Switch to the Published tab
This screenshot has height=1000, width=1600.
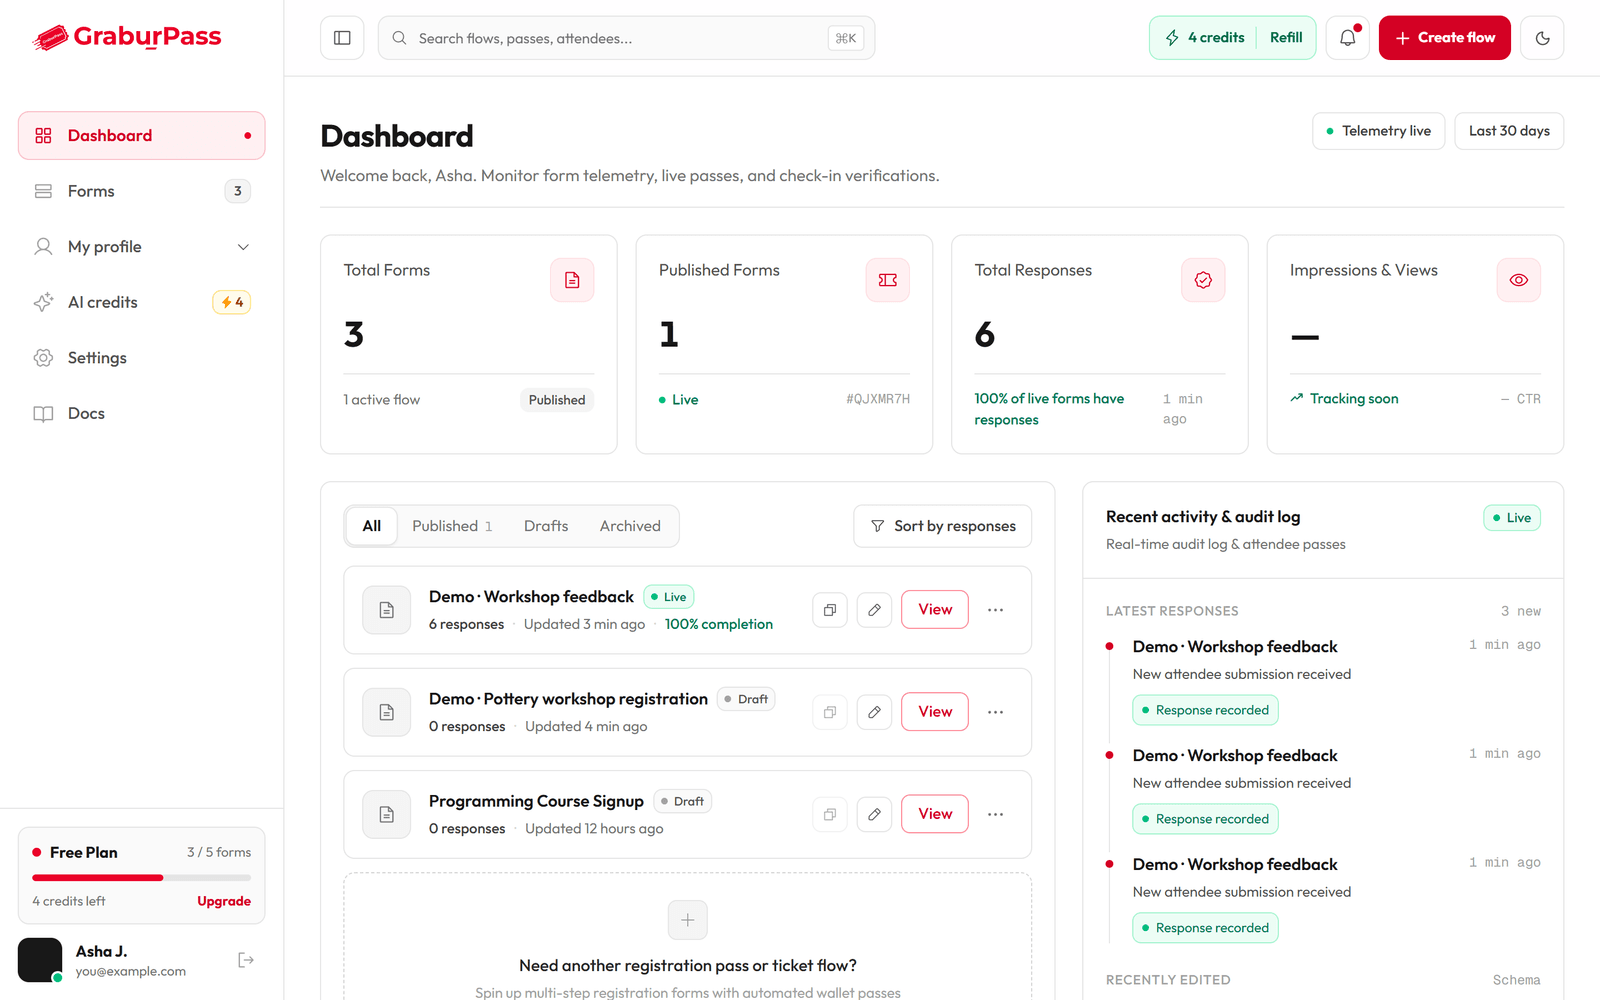[x=452, y=526]
